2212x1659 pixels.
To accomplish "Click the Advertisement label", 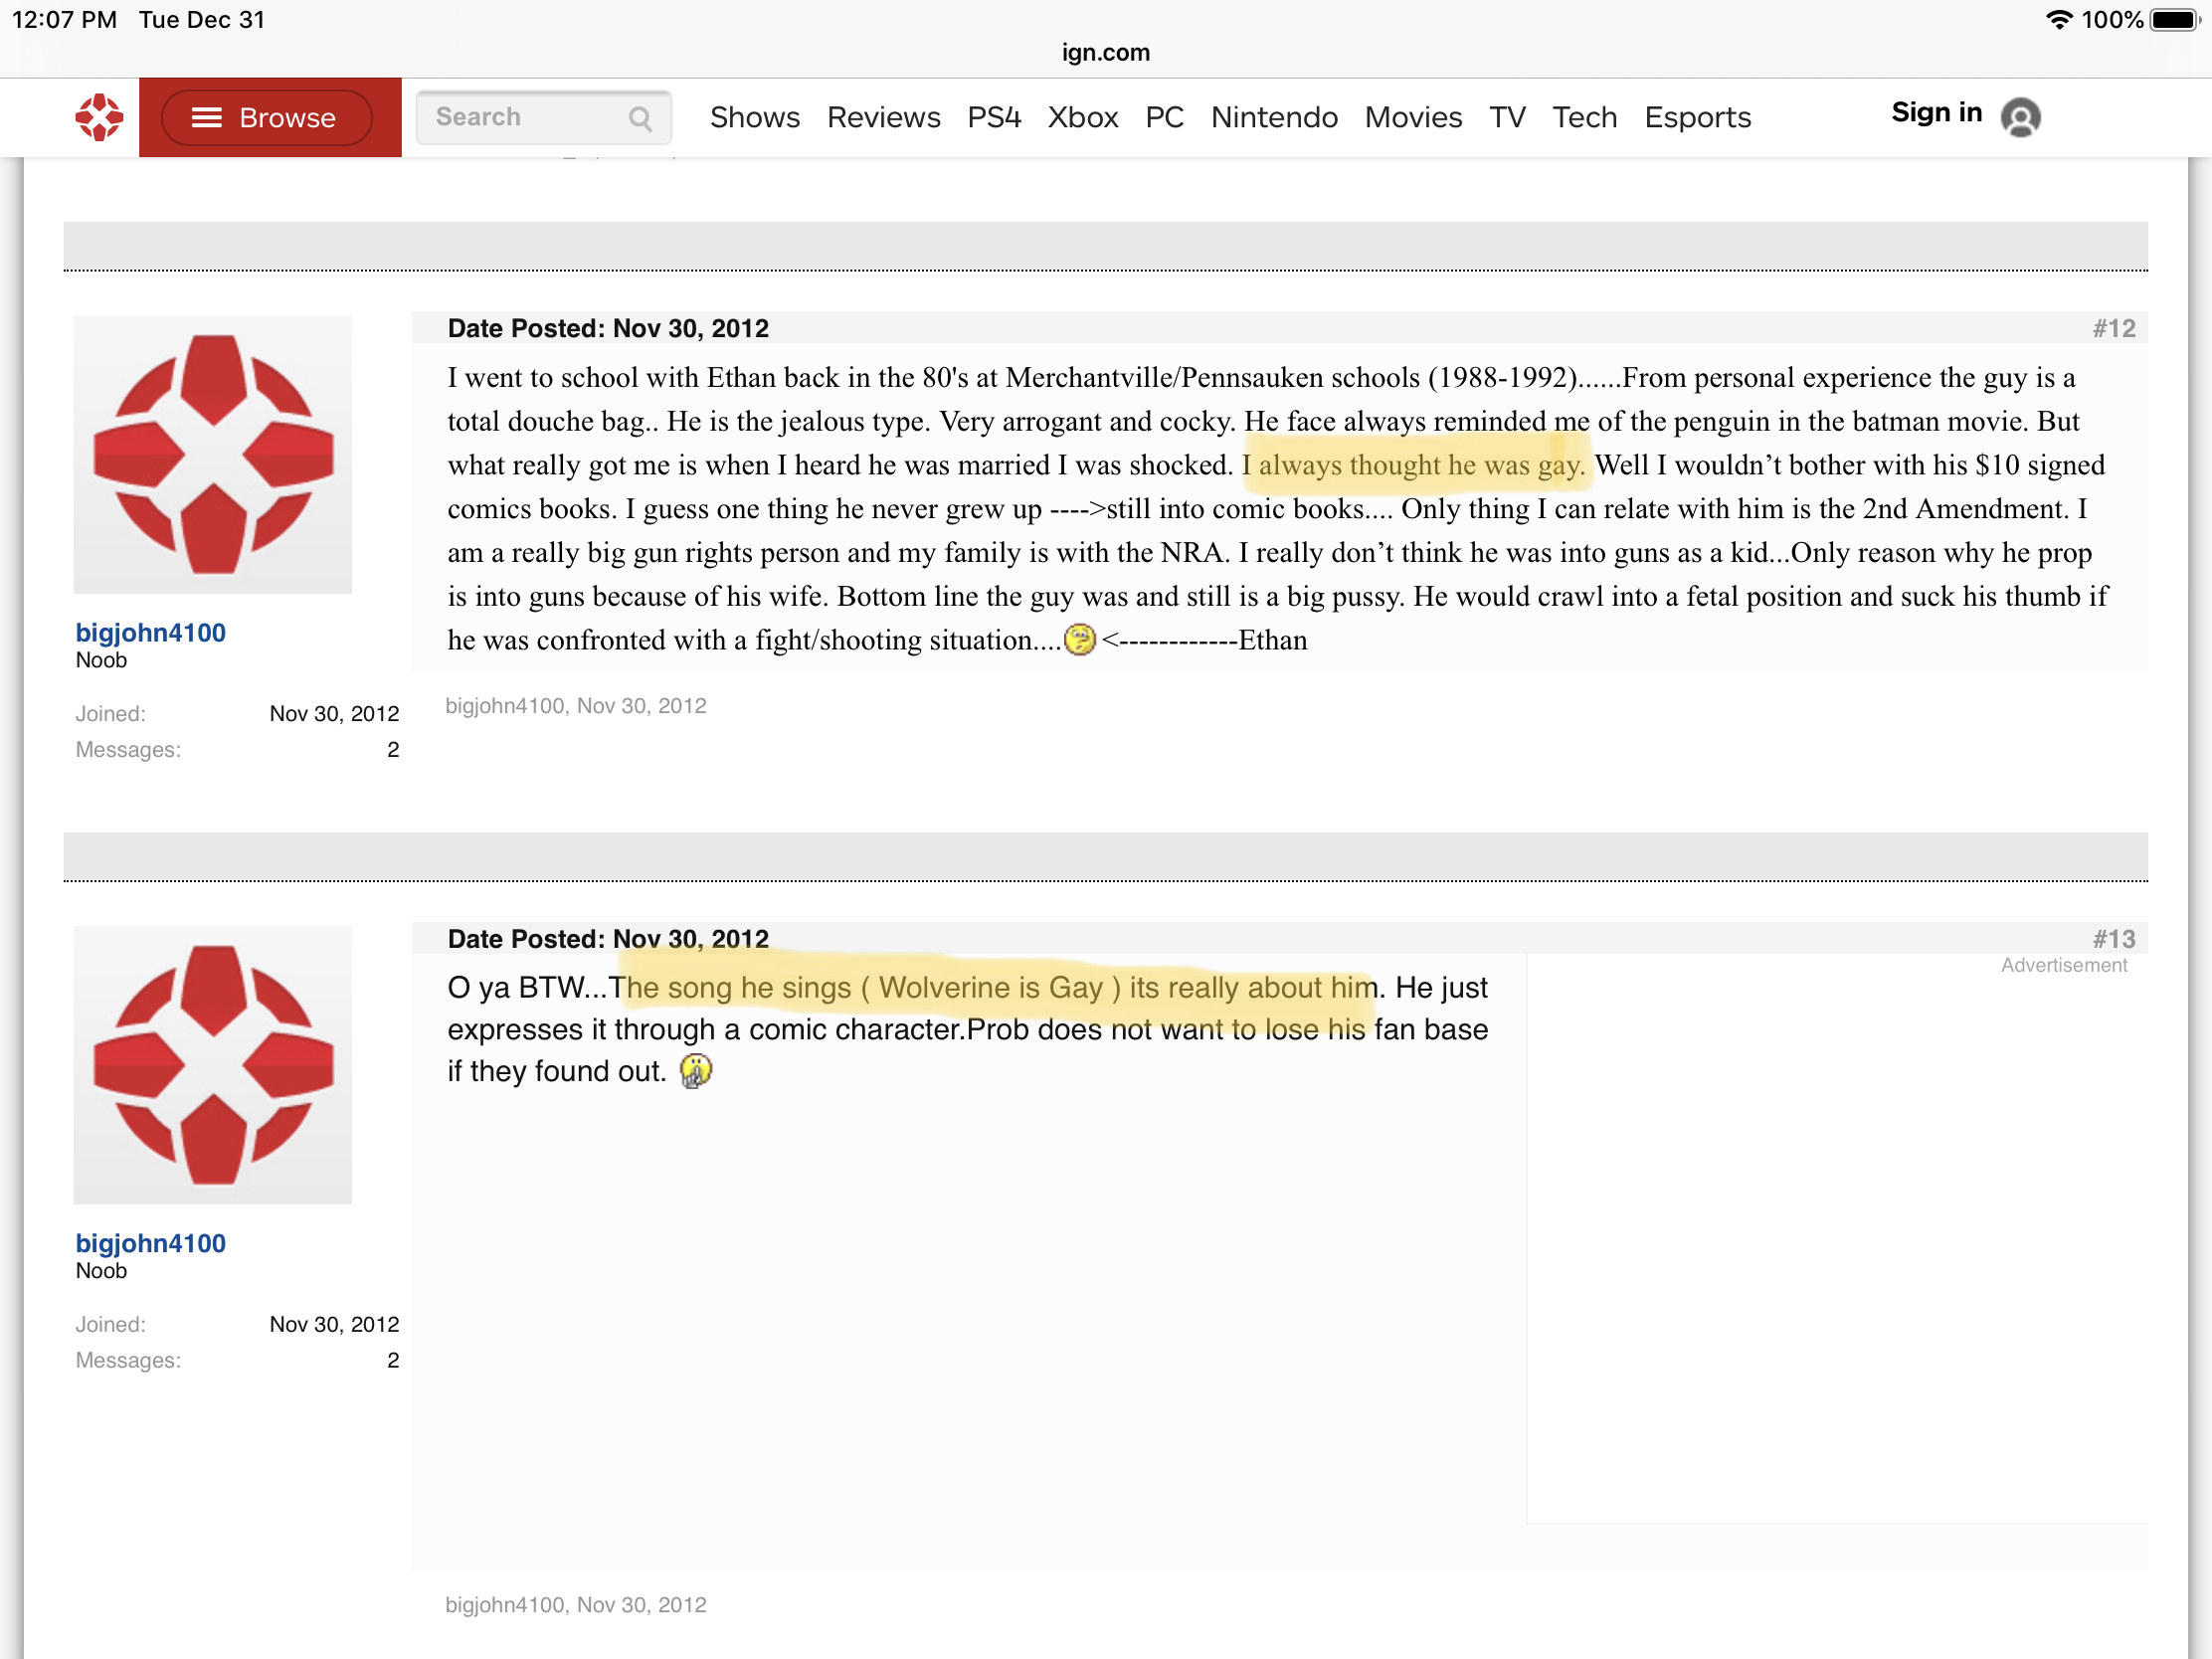I will coord(2064,966).
